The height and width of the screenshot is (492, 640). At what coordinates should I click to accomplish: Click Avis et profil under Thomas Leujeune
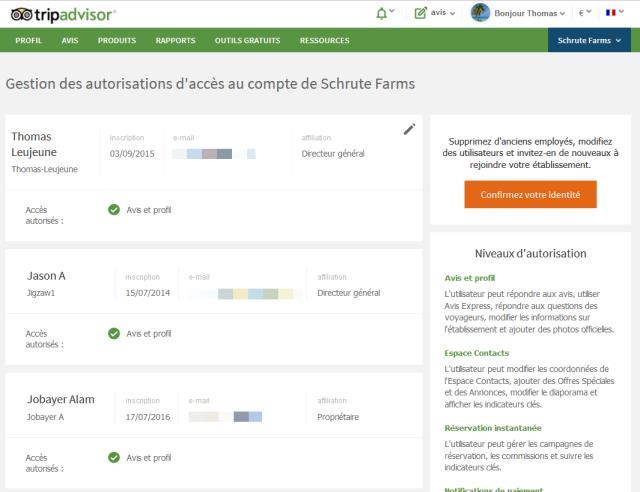tap(149, 210)
